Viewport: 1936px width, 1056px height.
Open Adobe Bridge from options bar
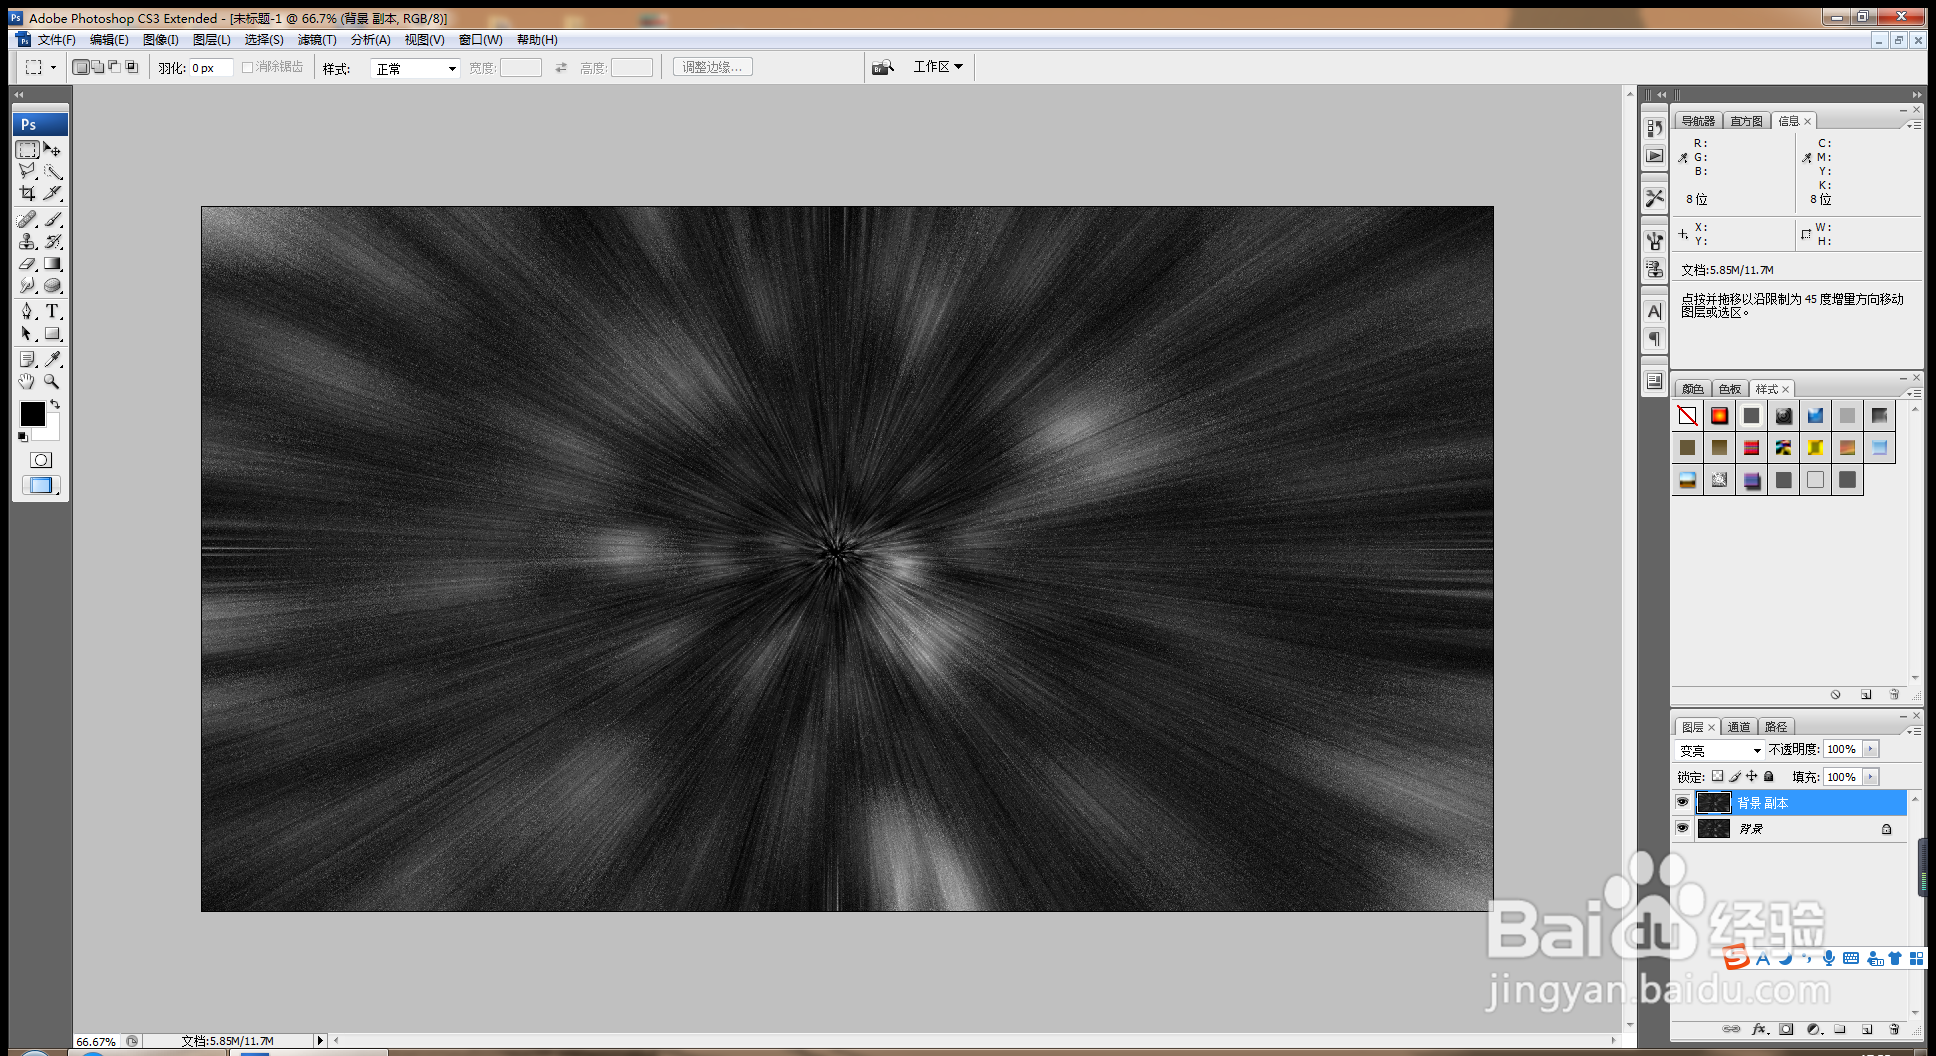(x=882, y=67)
